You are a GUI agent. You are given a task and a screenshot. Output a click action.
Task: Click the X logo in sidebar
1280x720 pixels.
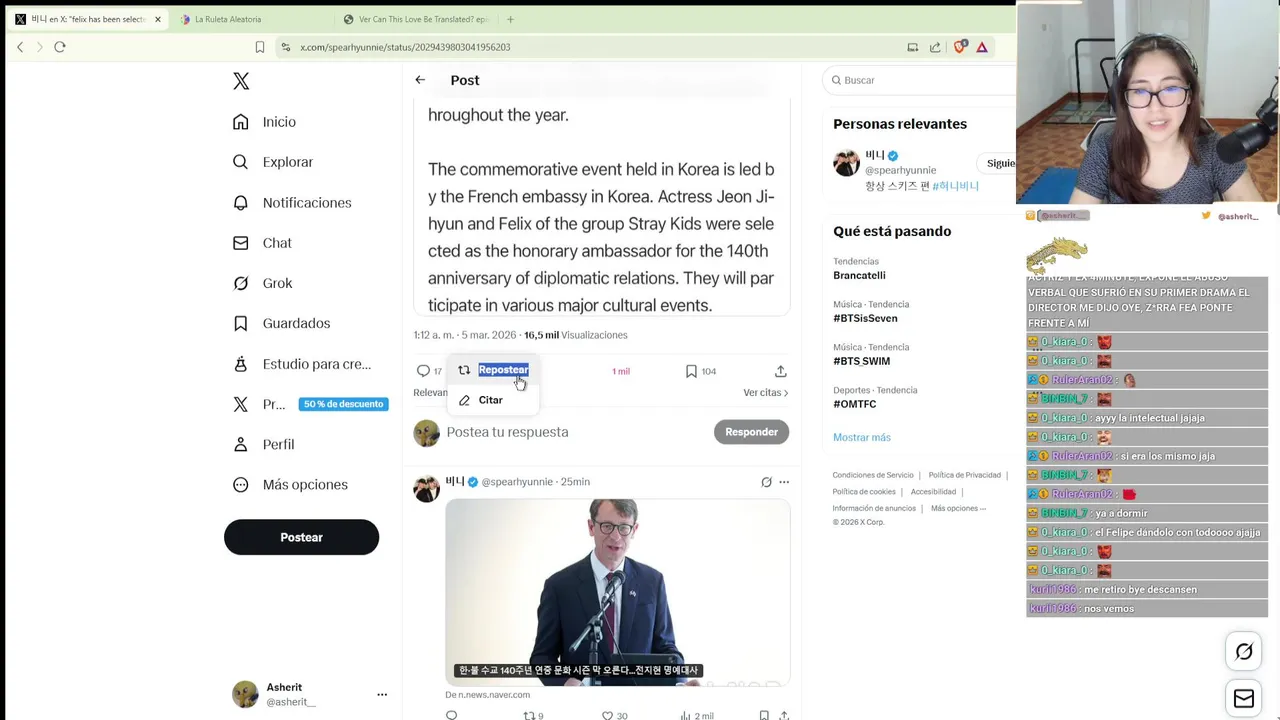coord(241,81)
